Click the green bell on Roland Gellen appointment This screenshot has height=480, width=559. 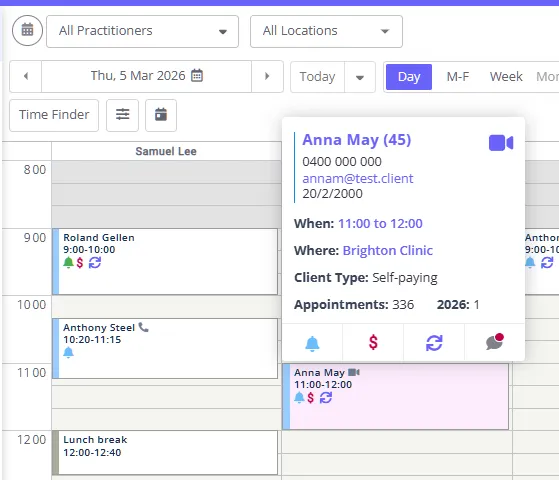coord(68,262)
